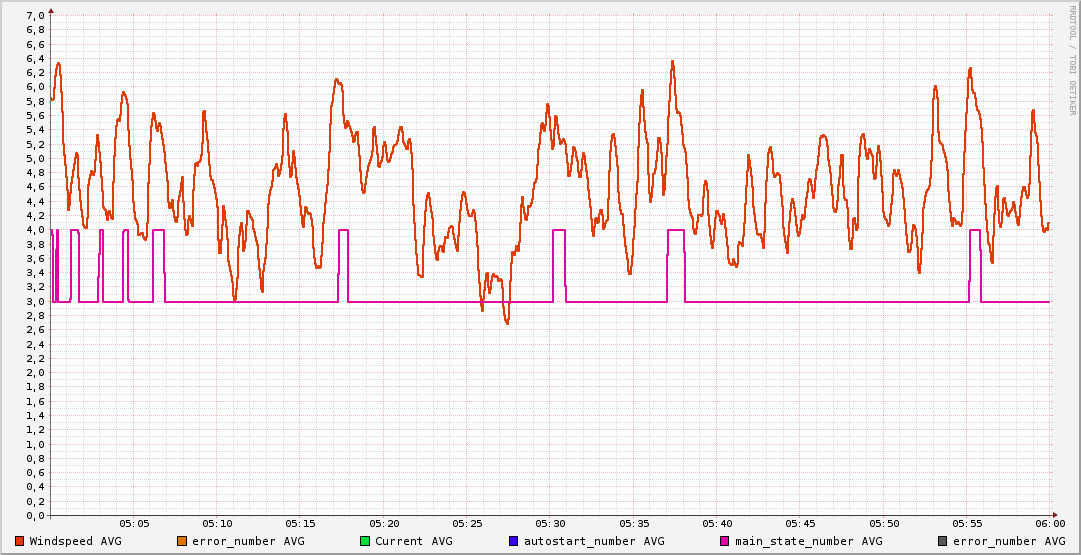Select the Current AVG legend label
Image resolution: width=1081 pixels, height=555 pixels.
click(x=413, y=541)
